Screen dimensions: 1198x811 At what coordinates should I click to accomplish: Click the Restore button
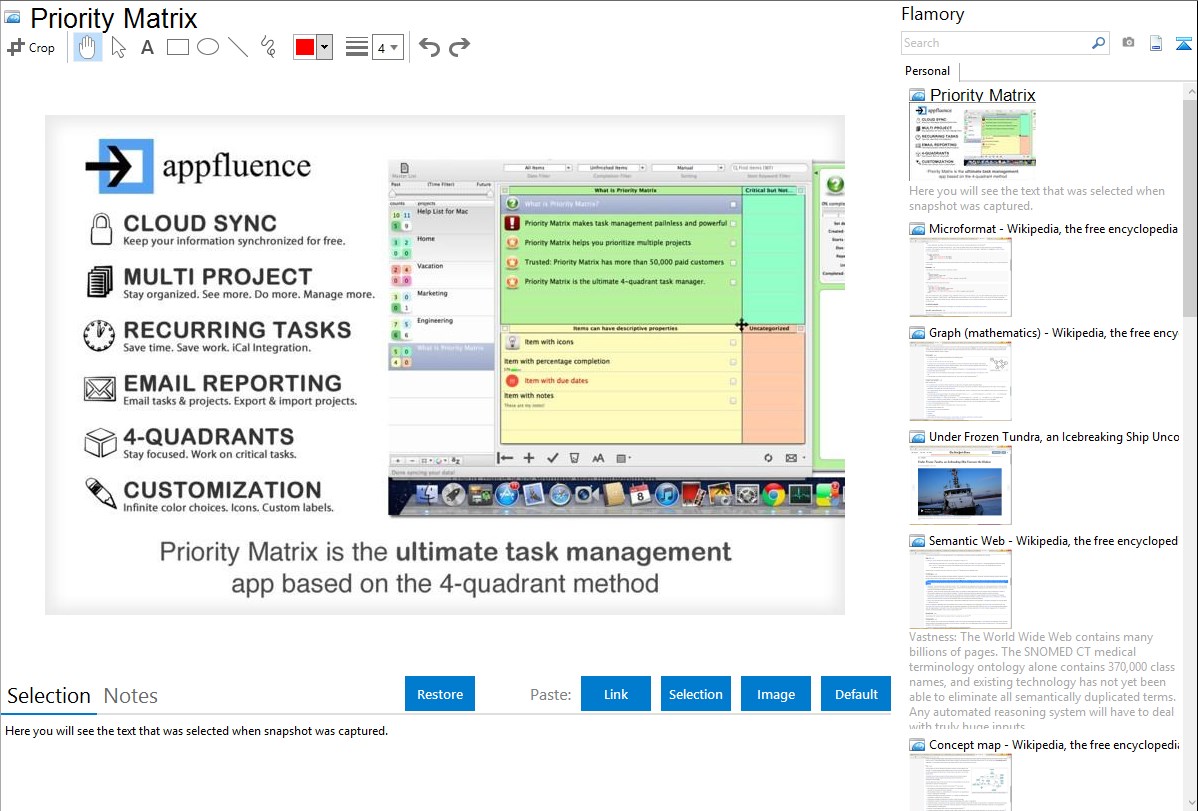pos(440,694)
